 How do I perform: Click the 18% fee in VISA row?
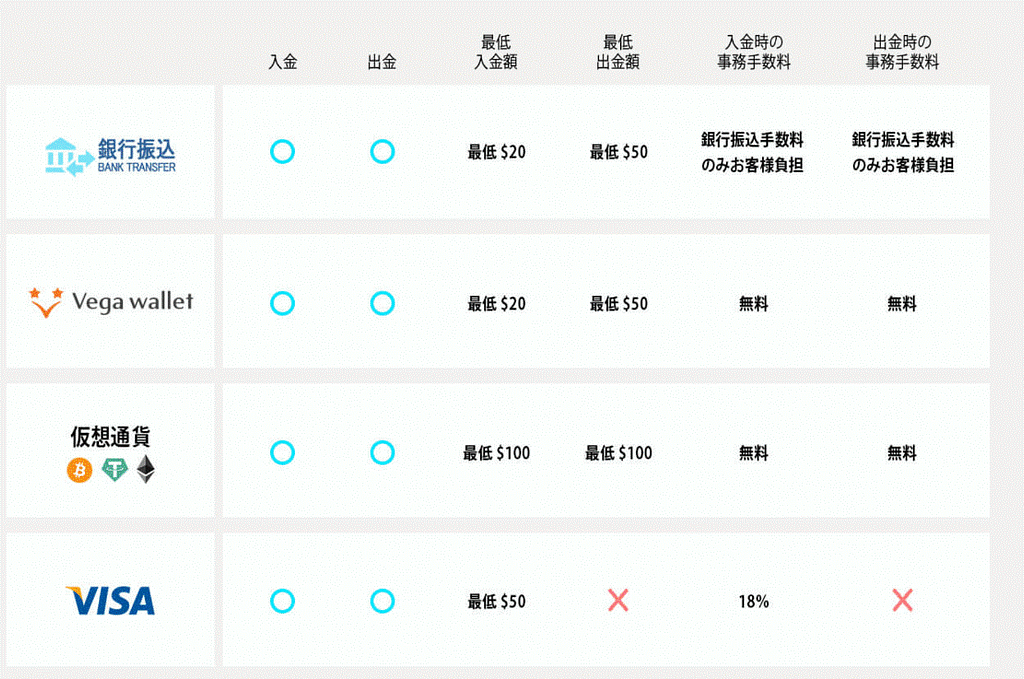click(753, 602)
